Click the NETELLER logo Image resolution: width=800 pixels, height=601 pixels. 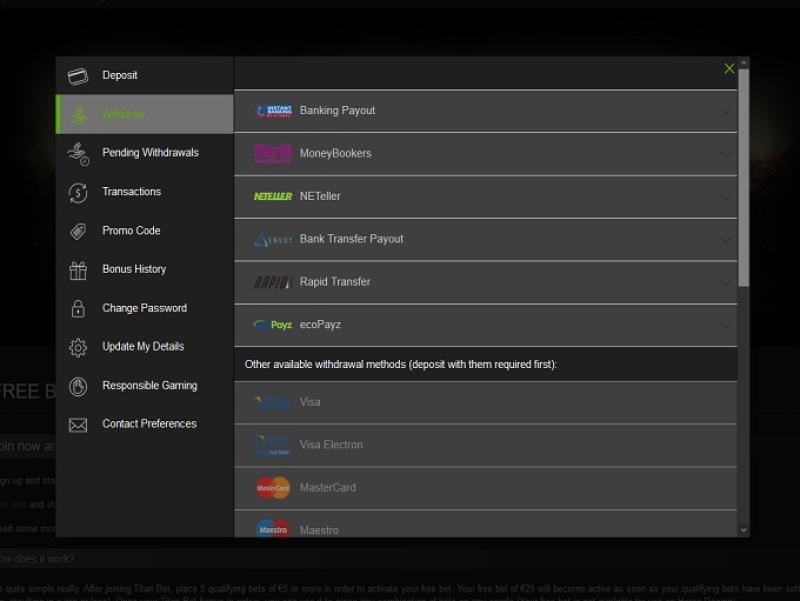pos(273,196)
